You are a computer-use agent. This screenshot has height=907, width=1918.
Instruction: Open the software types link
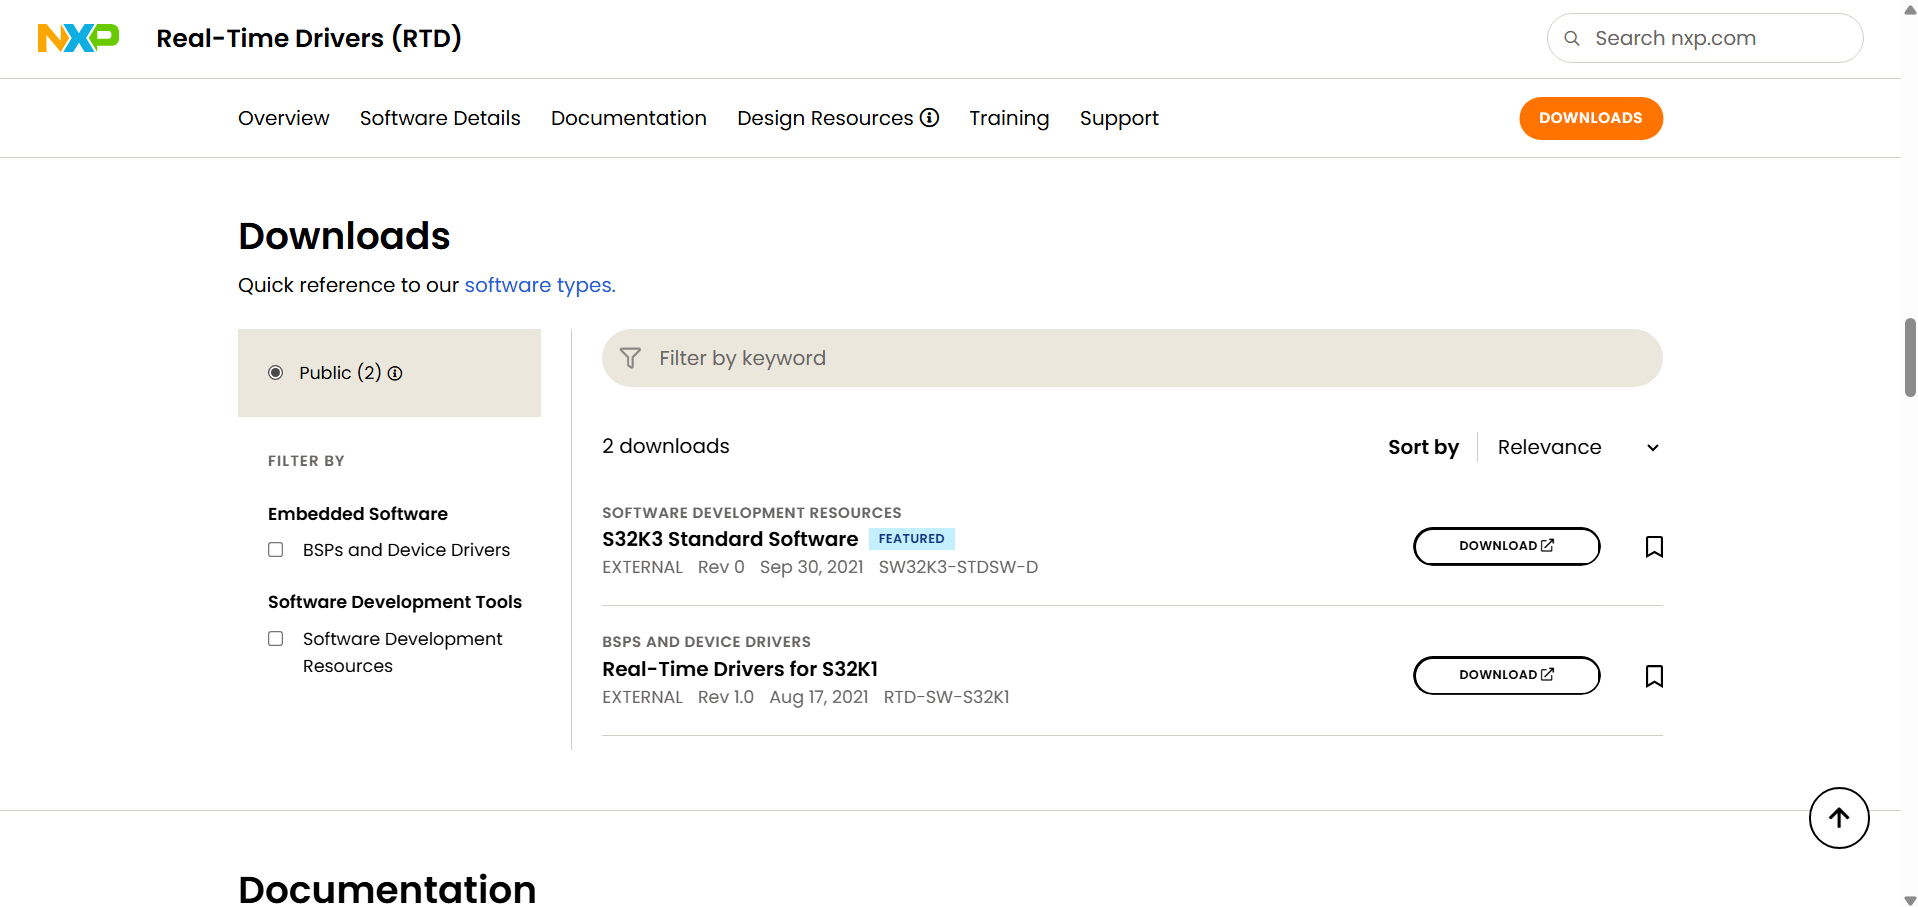(540, 285)
